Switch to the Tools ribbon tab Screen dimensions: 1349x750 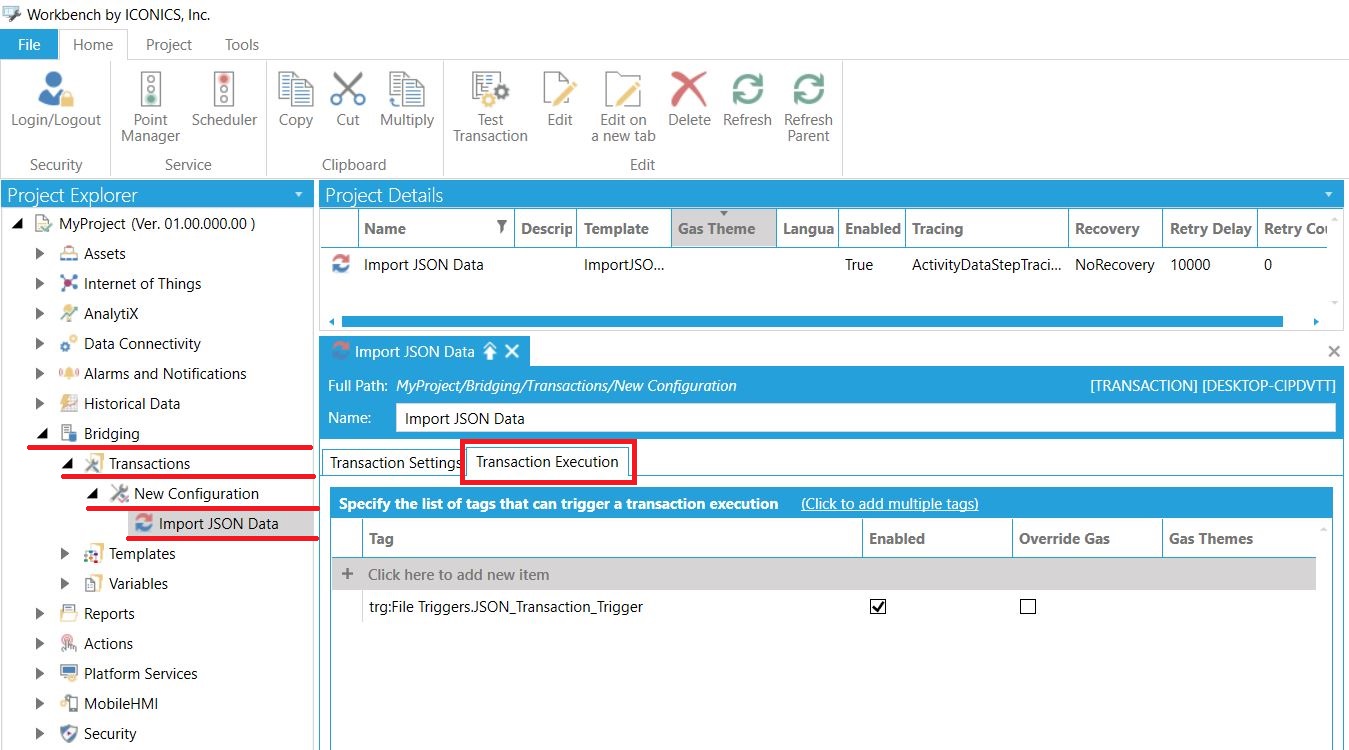coord(242,44)
